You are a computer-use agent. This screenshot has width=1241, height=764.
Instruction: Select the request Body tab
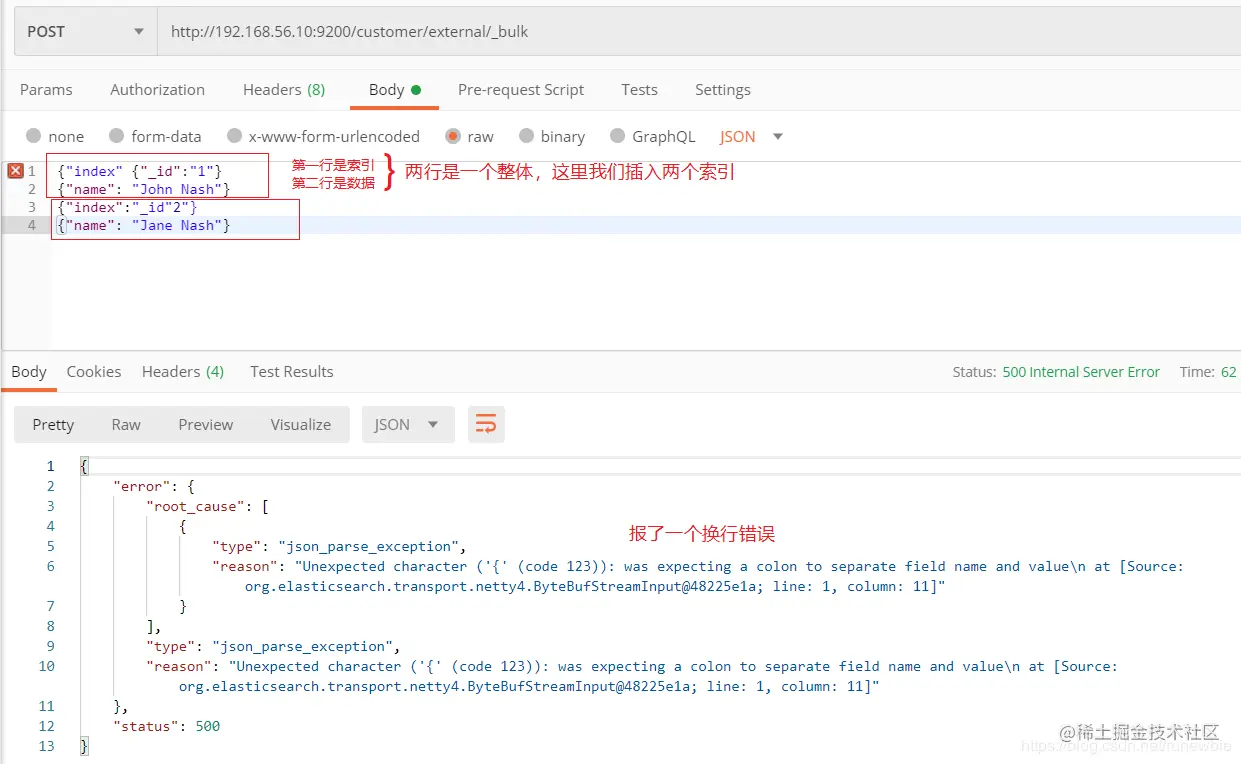coord(395,90)
